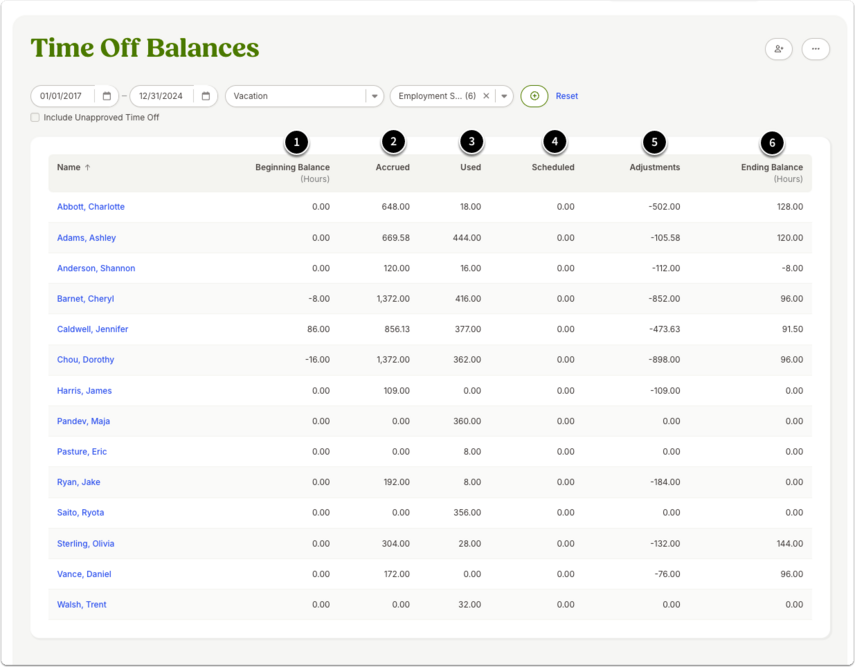This screenshot has width=855, height=667.
Task: Open Sterling, Olivia employee link
Action: point(86,544)
